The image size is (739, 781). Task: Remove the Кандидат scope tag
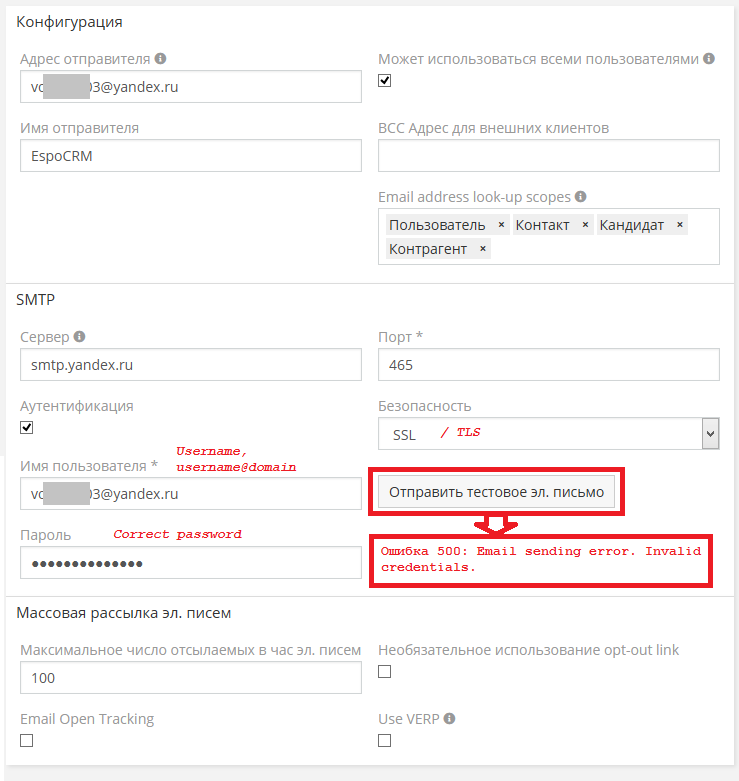(680, 225)
